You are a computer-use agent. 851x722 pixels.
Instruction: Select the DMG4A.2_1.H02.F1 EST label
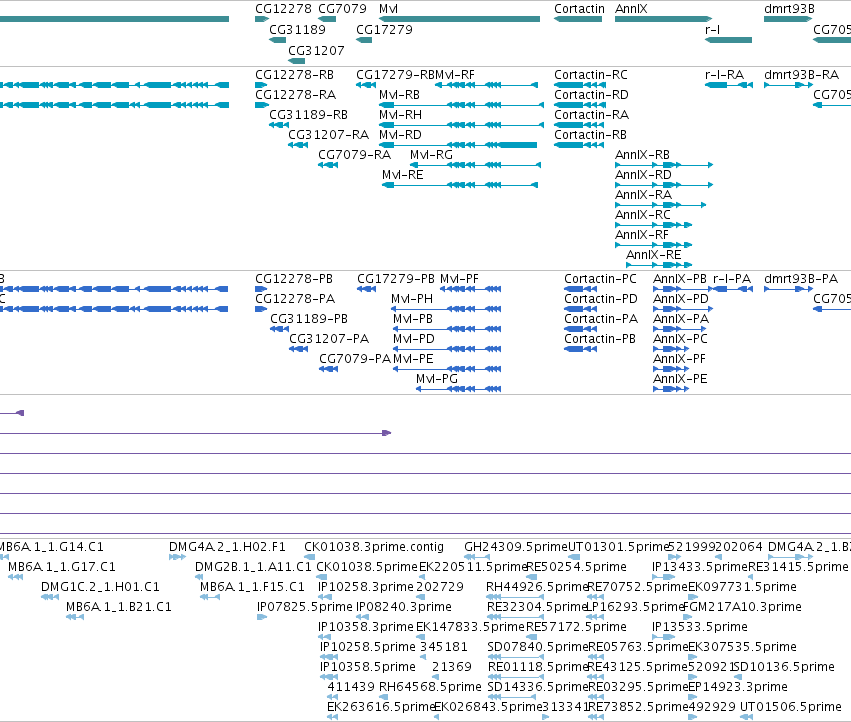coord(227,547)
